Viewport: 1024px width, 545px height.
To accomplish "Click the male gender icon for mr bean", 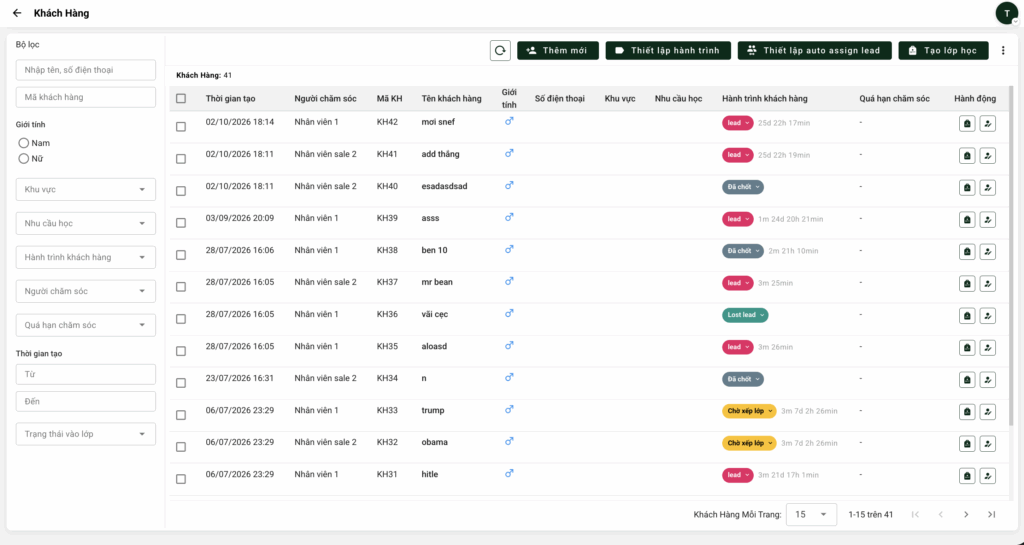I will coord(509,281).
